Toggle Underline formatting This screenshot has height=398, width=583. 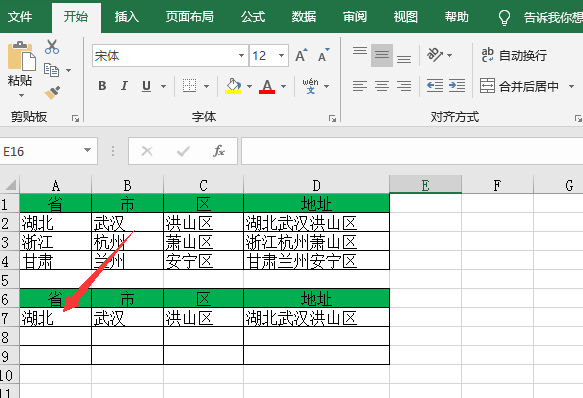point(146,86)
